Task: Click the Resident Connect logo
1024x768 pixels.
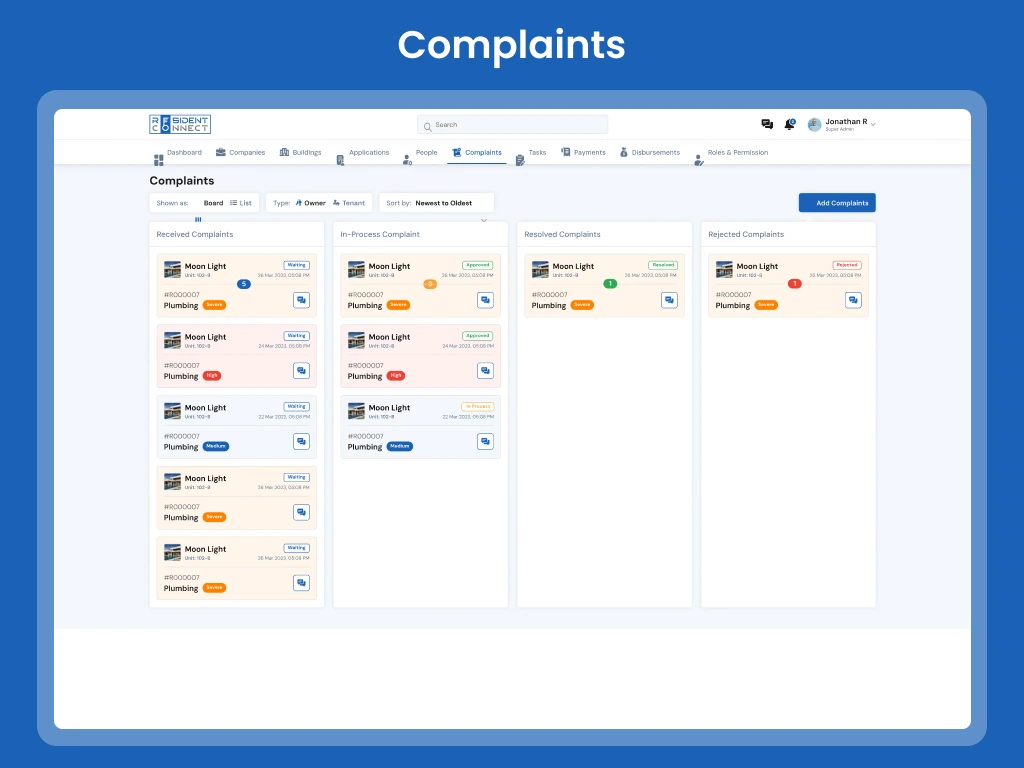Action: click(x=180, y=124)
